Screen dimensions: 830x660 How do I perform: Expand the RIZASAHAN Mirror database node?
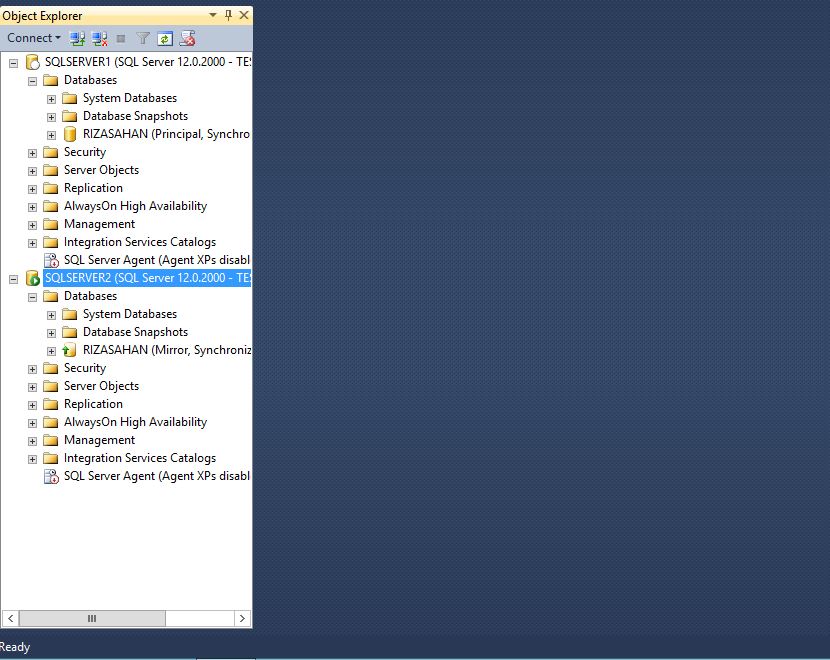pos(51,350)
